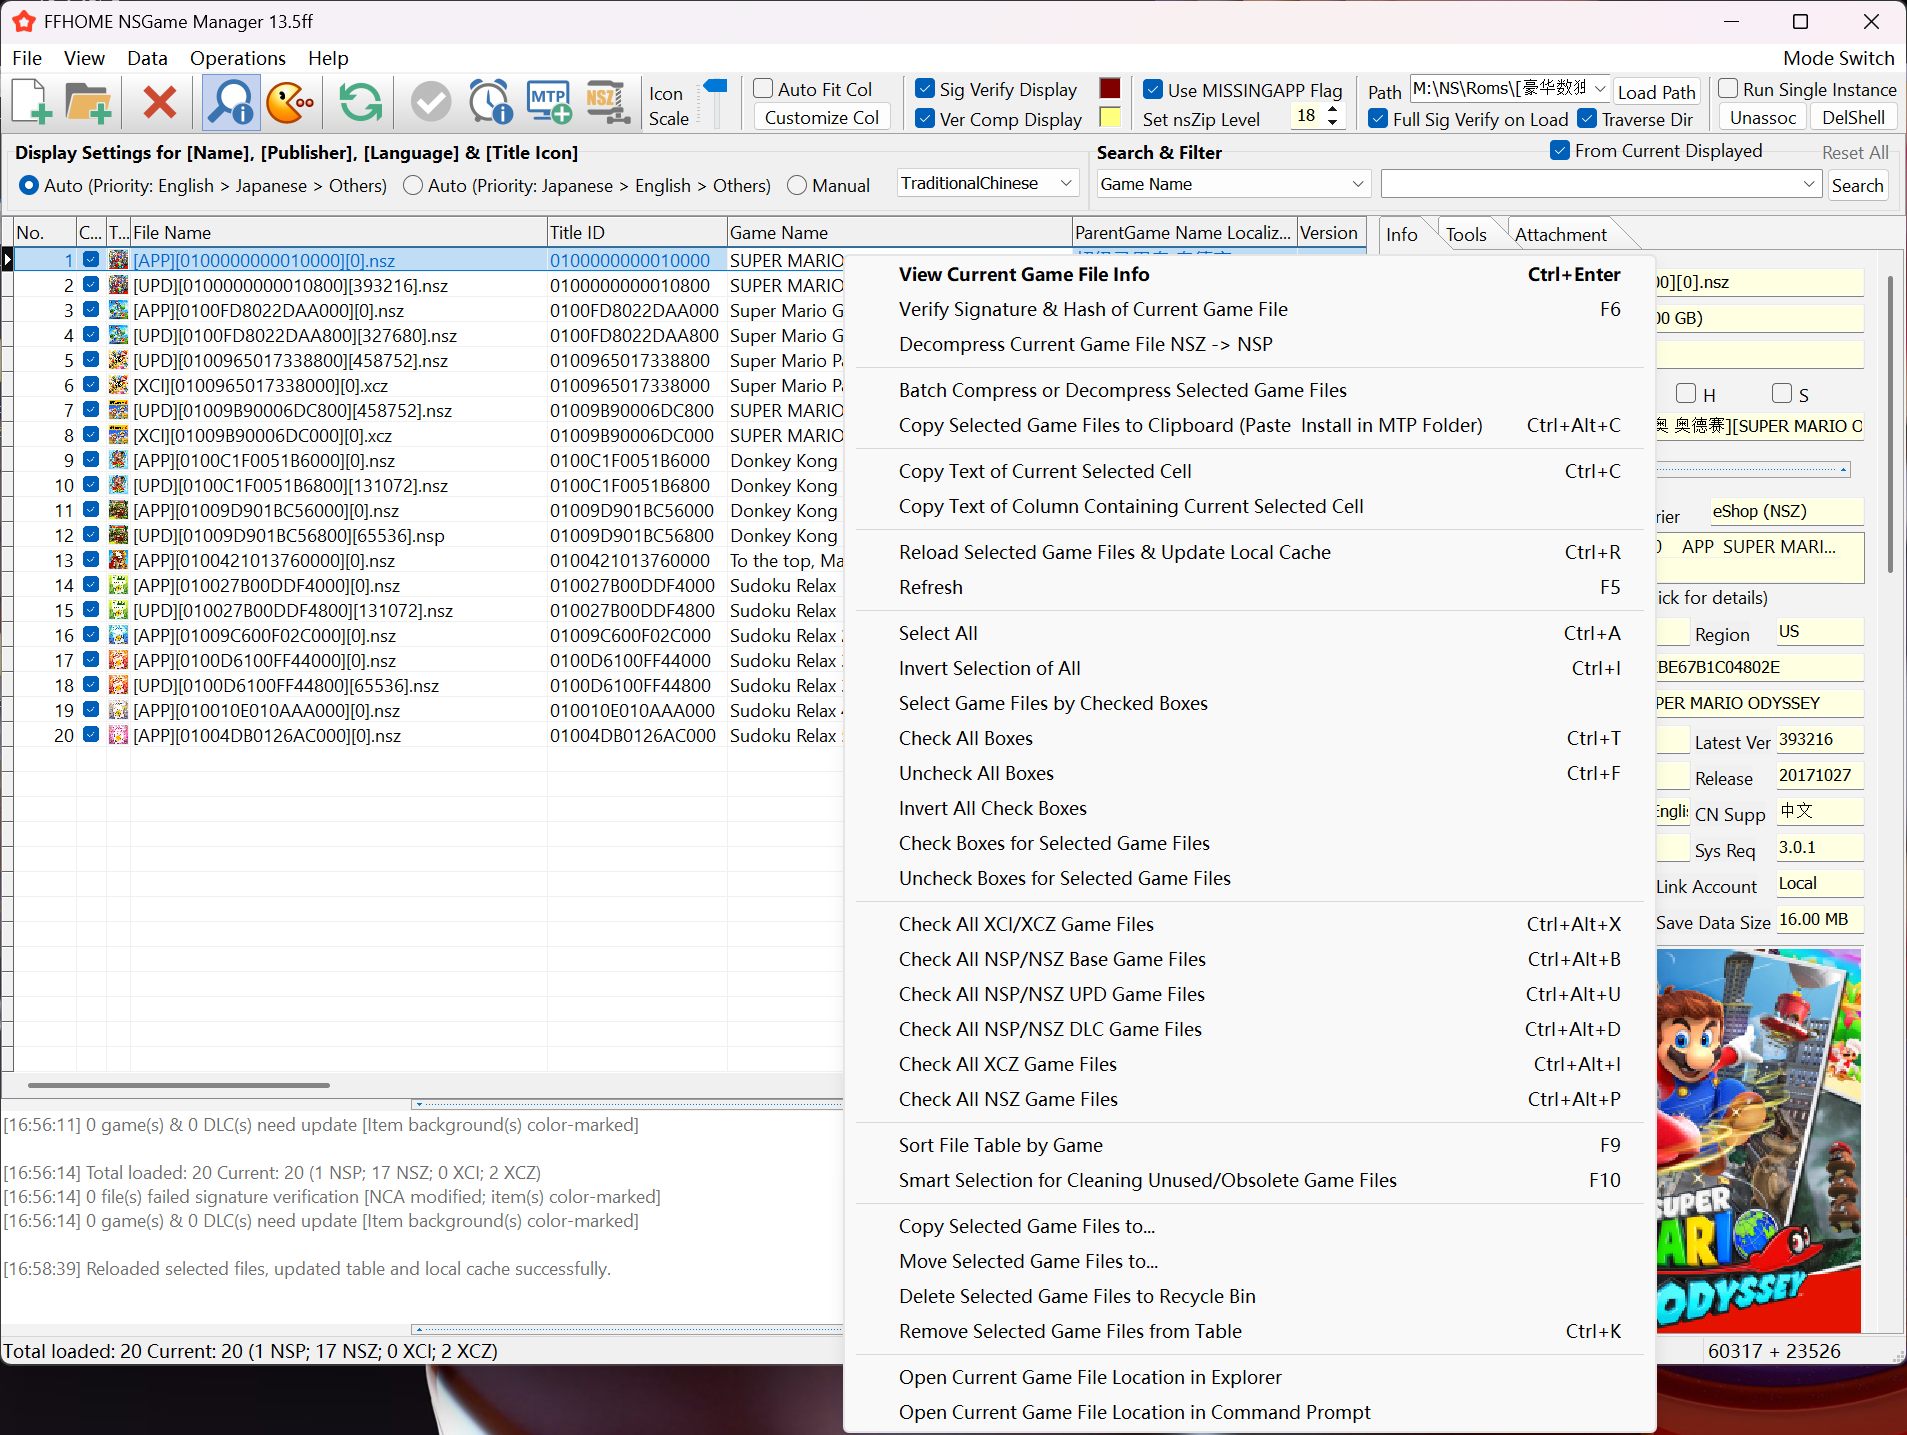The image size is (1907, 1435).
Task: Toggle Full Sig Verify on Load
Action: pyautogui.click(x=1378, y=119)
